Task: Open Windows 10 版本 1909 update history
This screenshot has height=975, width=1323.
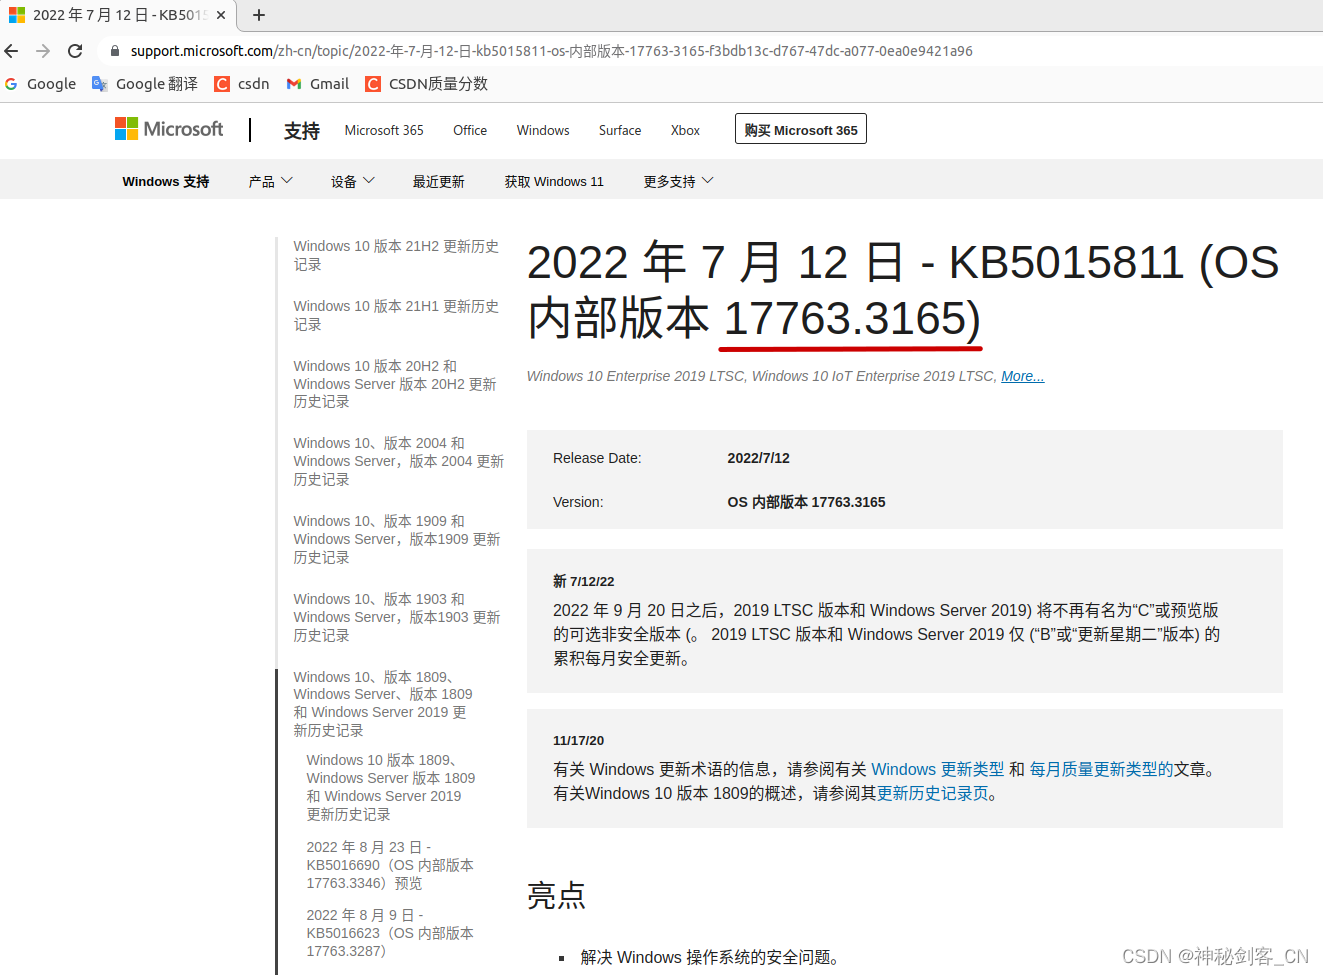Action: pos(397,539)
